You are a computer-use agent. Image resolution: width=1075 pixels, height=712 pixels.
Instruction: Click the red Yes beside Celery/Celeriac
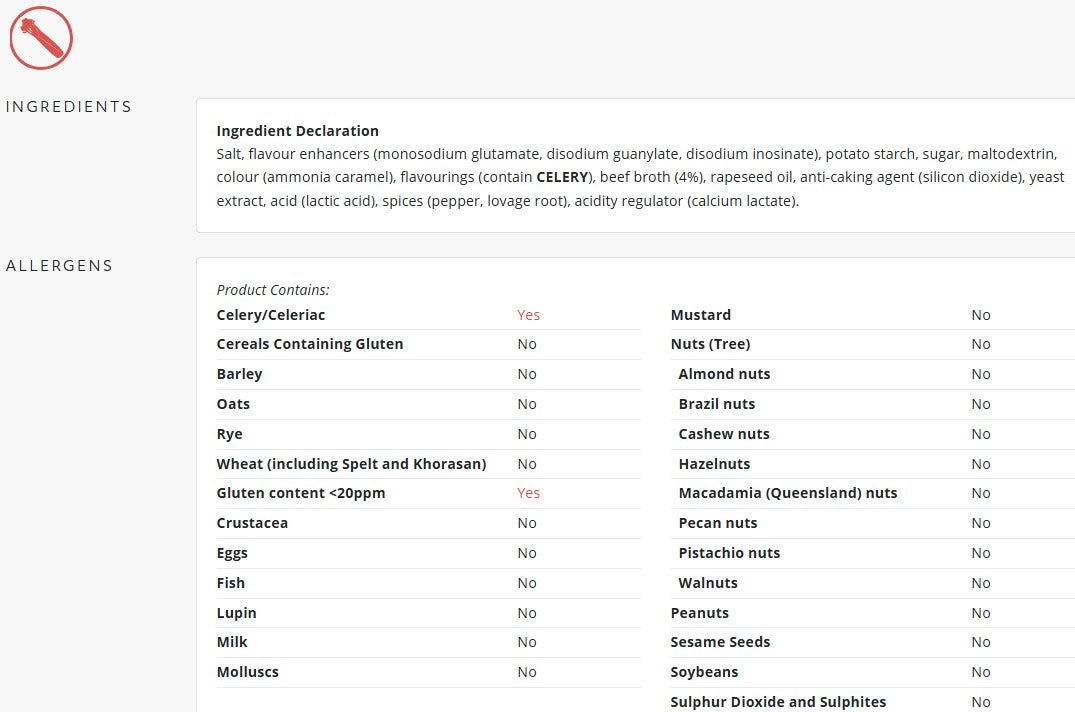(528, 315)
